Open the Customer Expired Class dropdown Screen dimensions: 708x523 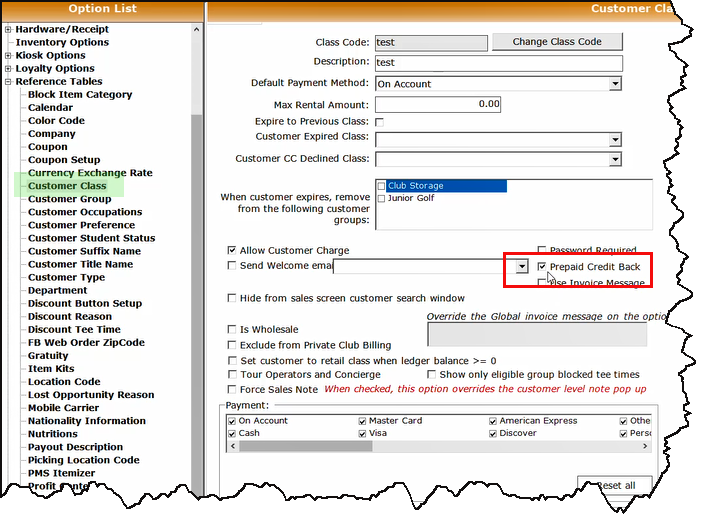[x=614, y=139]
